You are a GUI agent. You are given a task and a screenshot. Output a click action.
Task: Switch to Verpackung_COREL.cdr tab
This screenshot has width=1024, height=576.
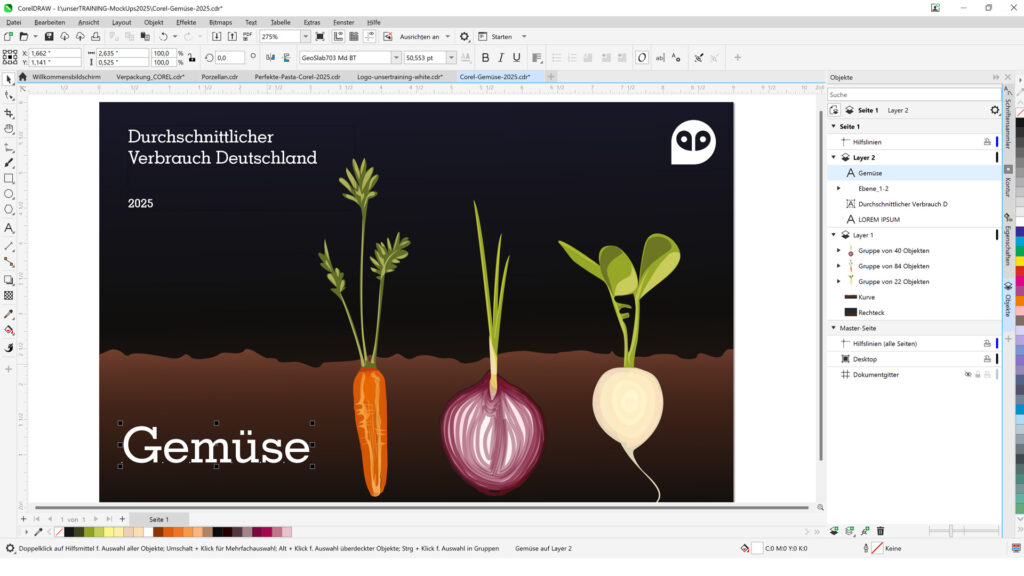150,76
